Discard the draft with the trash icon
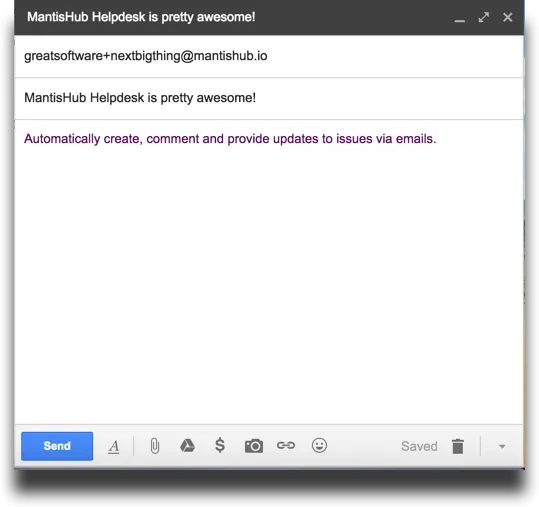Image resolution: width=539 pixels, height=507 pixels. click(458, 446)
